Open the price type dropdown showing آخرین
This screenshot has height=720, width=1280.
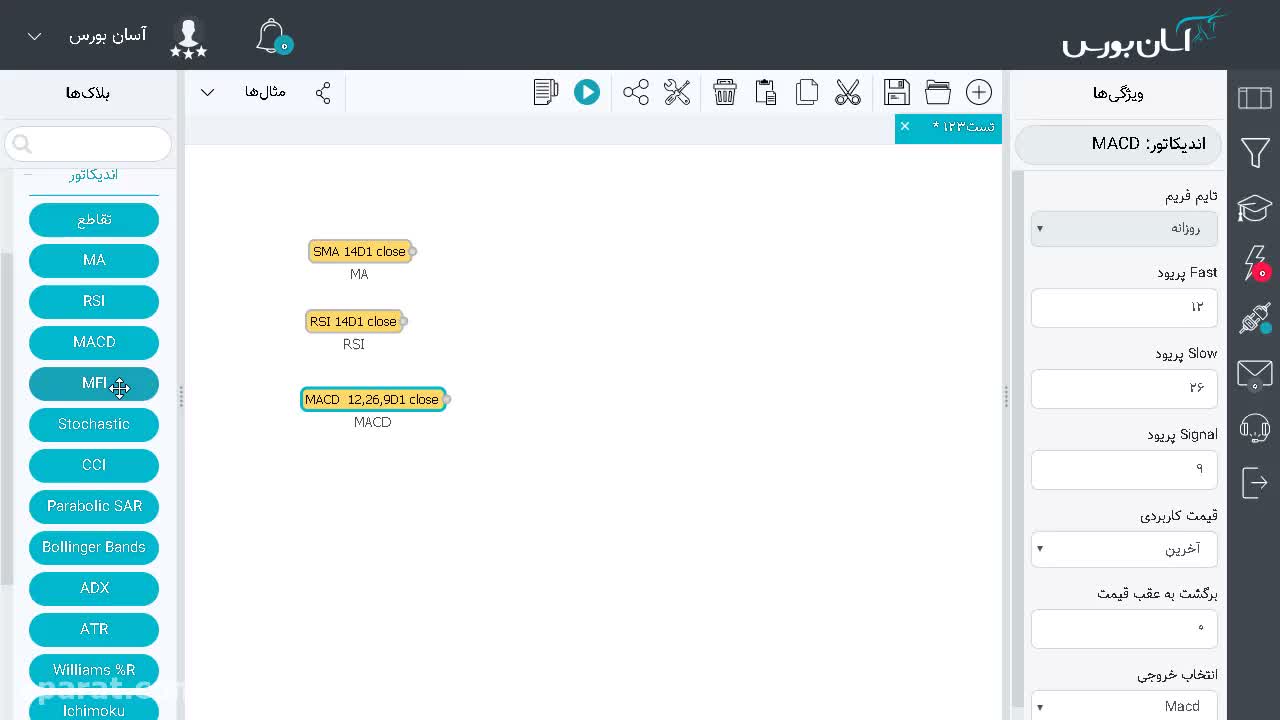click(1124, 549)
